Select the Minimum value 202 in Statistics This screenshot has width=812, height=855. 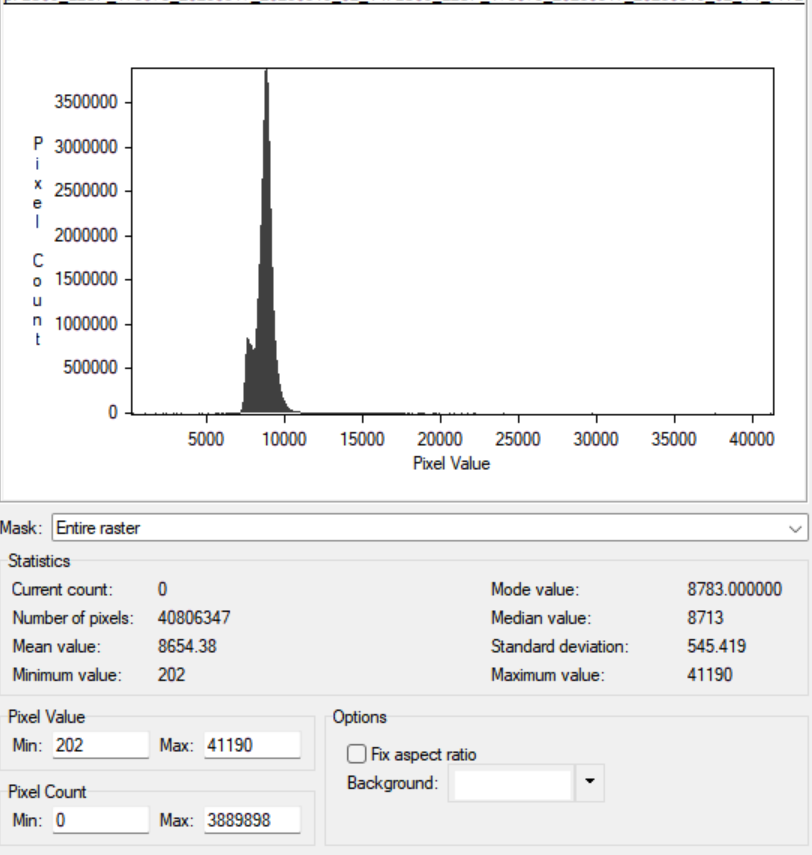(x=171, y=675)
